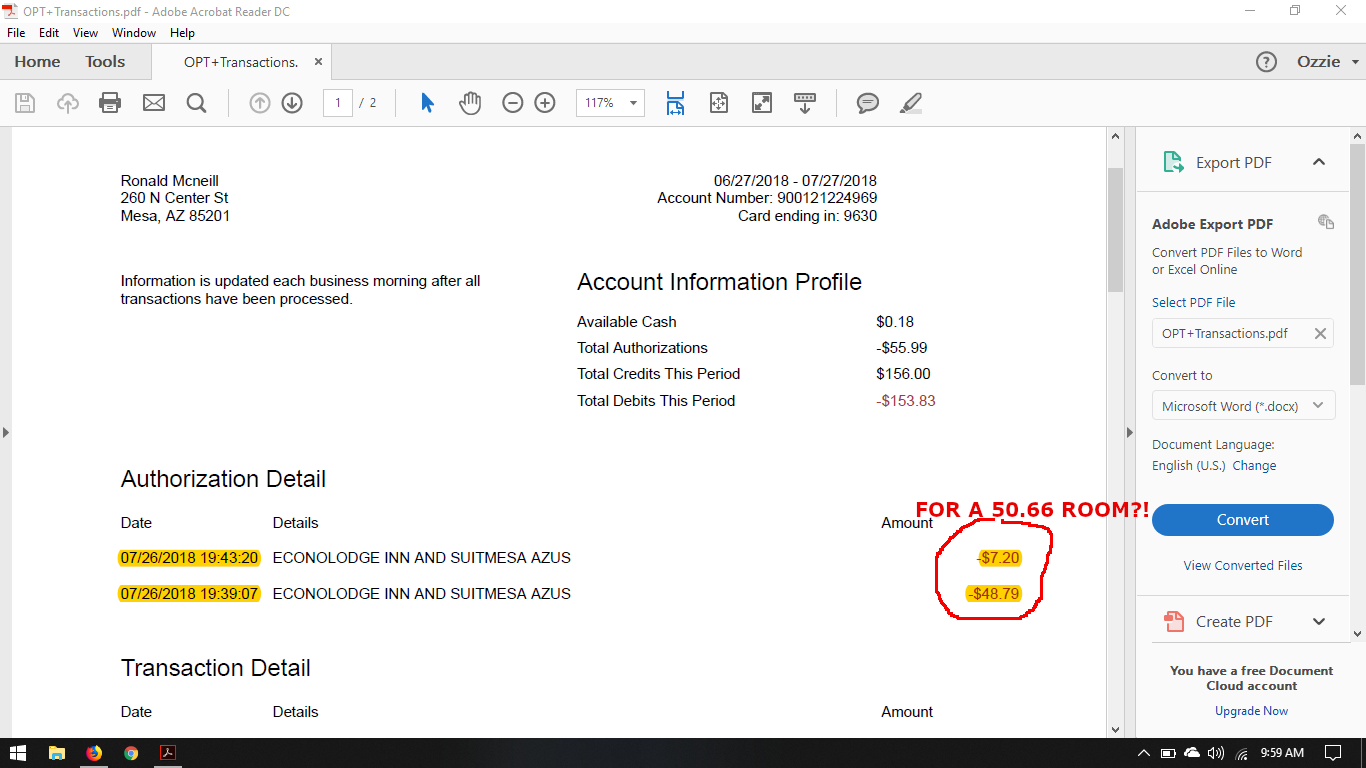Go to the next page
Viewport: 1366px width, 768px height.
[x=291, y=102]
